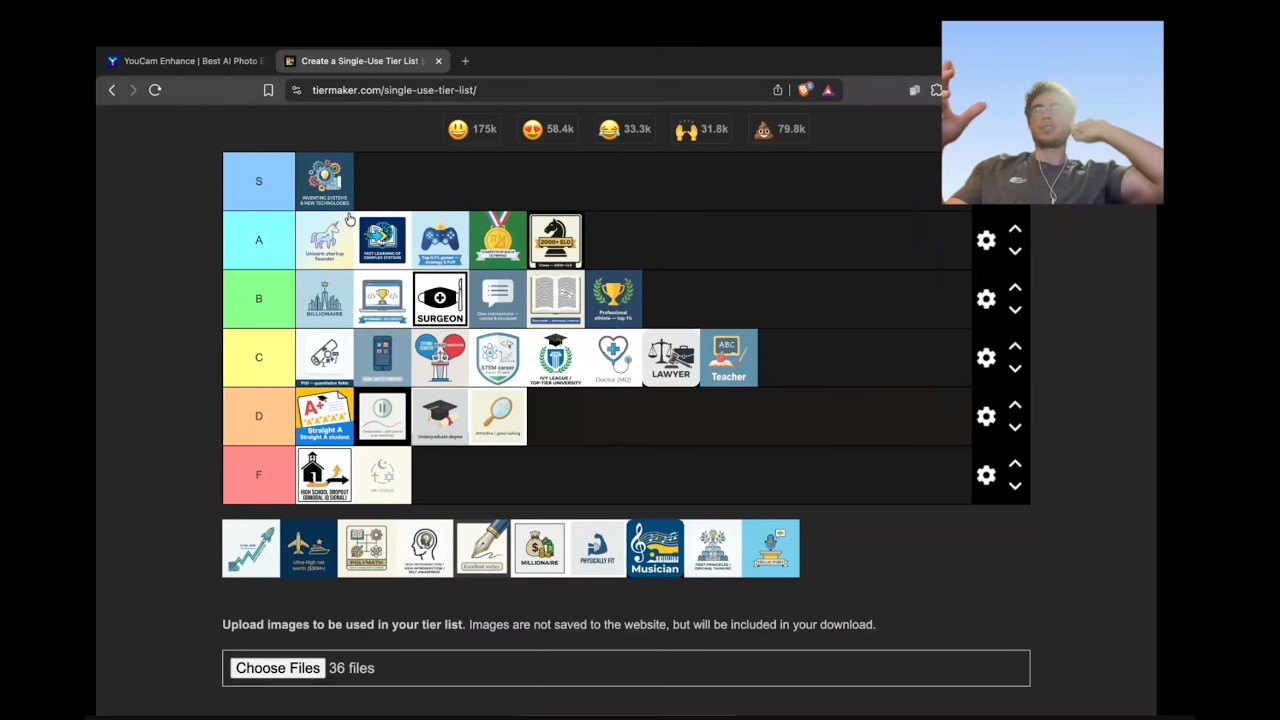
Task: Open settings gear for tier B row
Action: 986,299
